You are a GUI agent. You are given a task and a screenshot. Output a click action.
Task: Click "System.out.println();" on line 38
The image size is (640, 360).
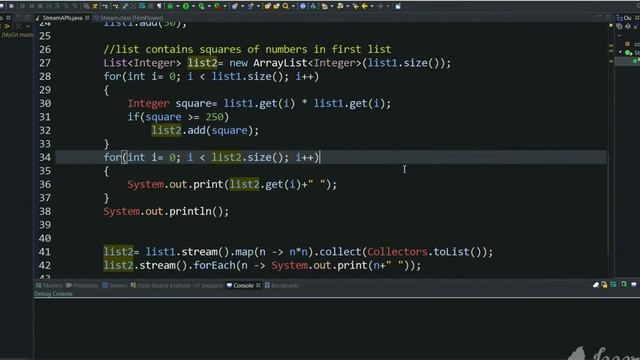click(167, 211)
